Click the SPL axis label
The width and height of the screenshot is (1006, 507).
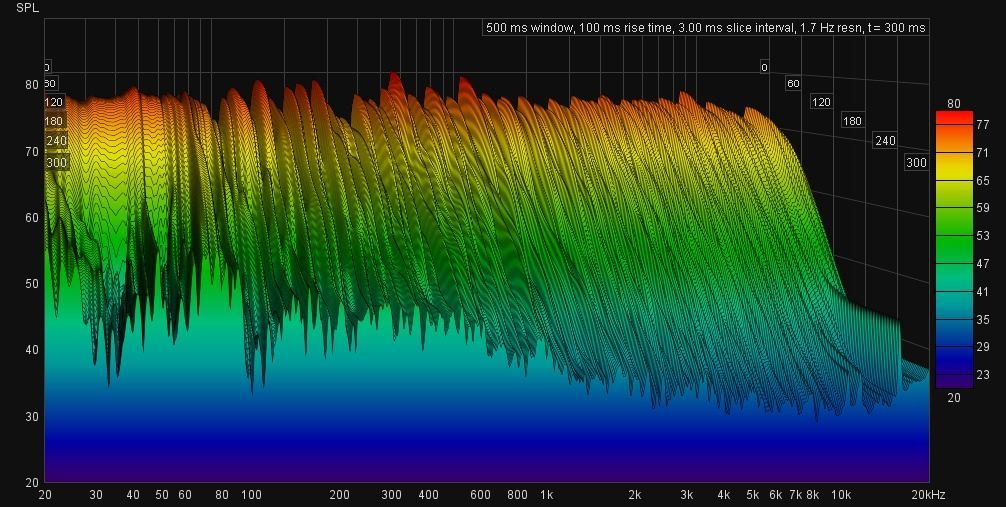[27, 7]
